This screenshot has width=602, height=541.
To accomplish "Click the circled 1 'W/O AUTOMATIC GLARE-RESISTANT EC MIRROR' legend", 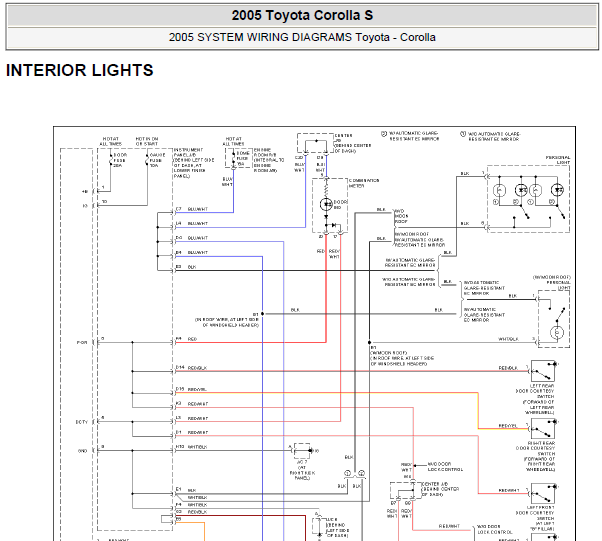I will coord(491,136).
